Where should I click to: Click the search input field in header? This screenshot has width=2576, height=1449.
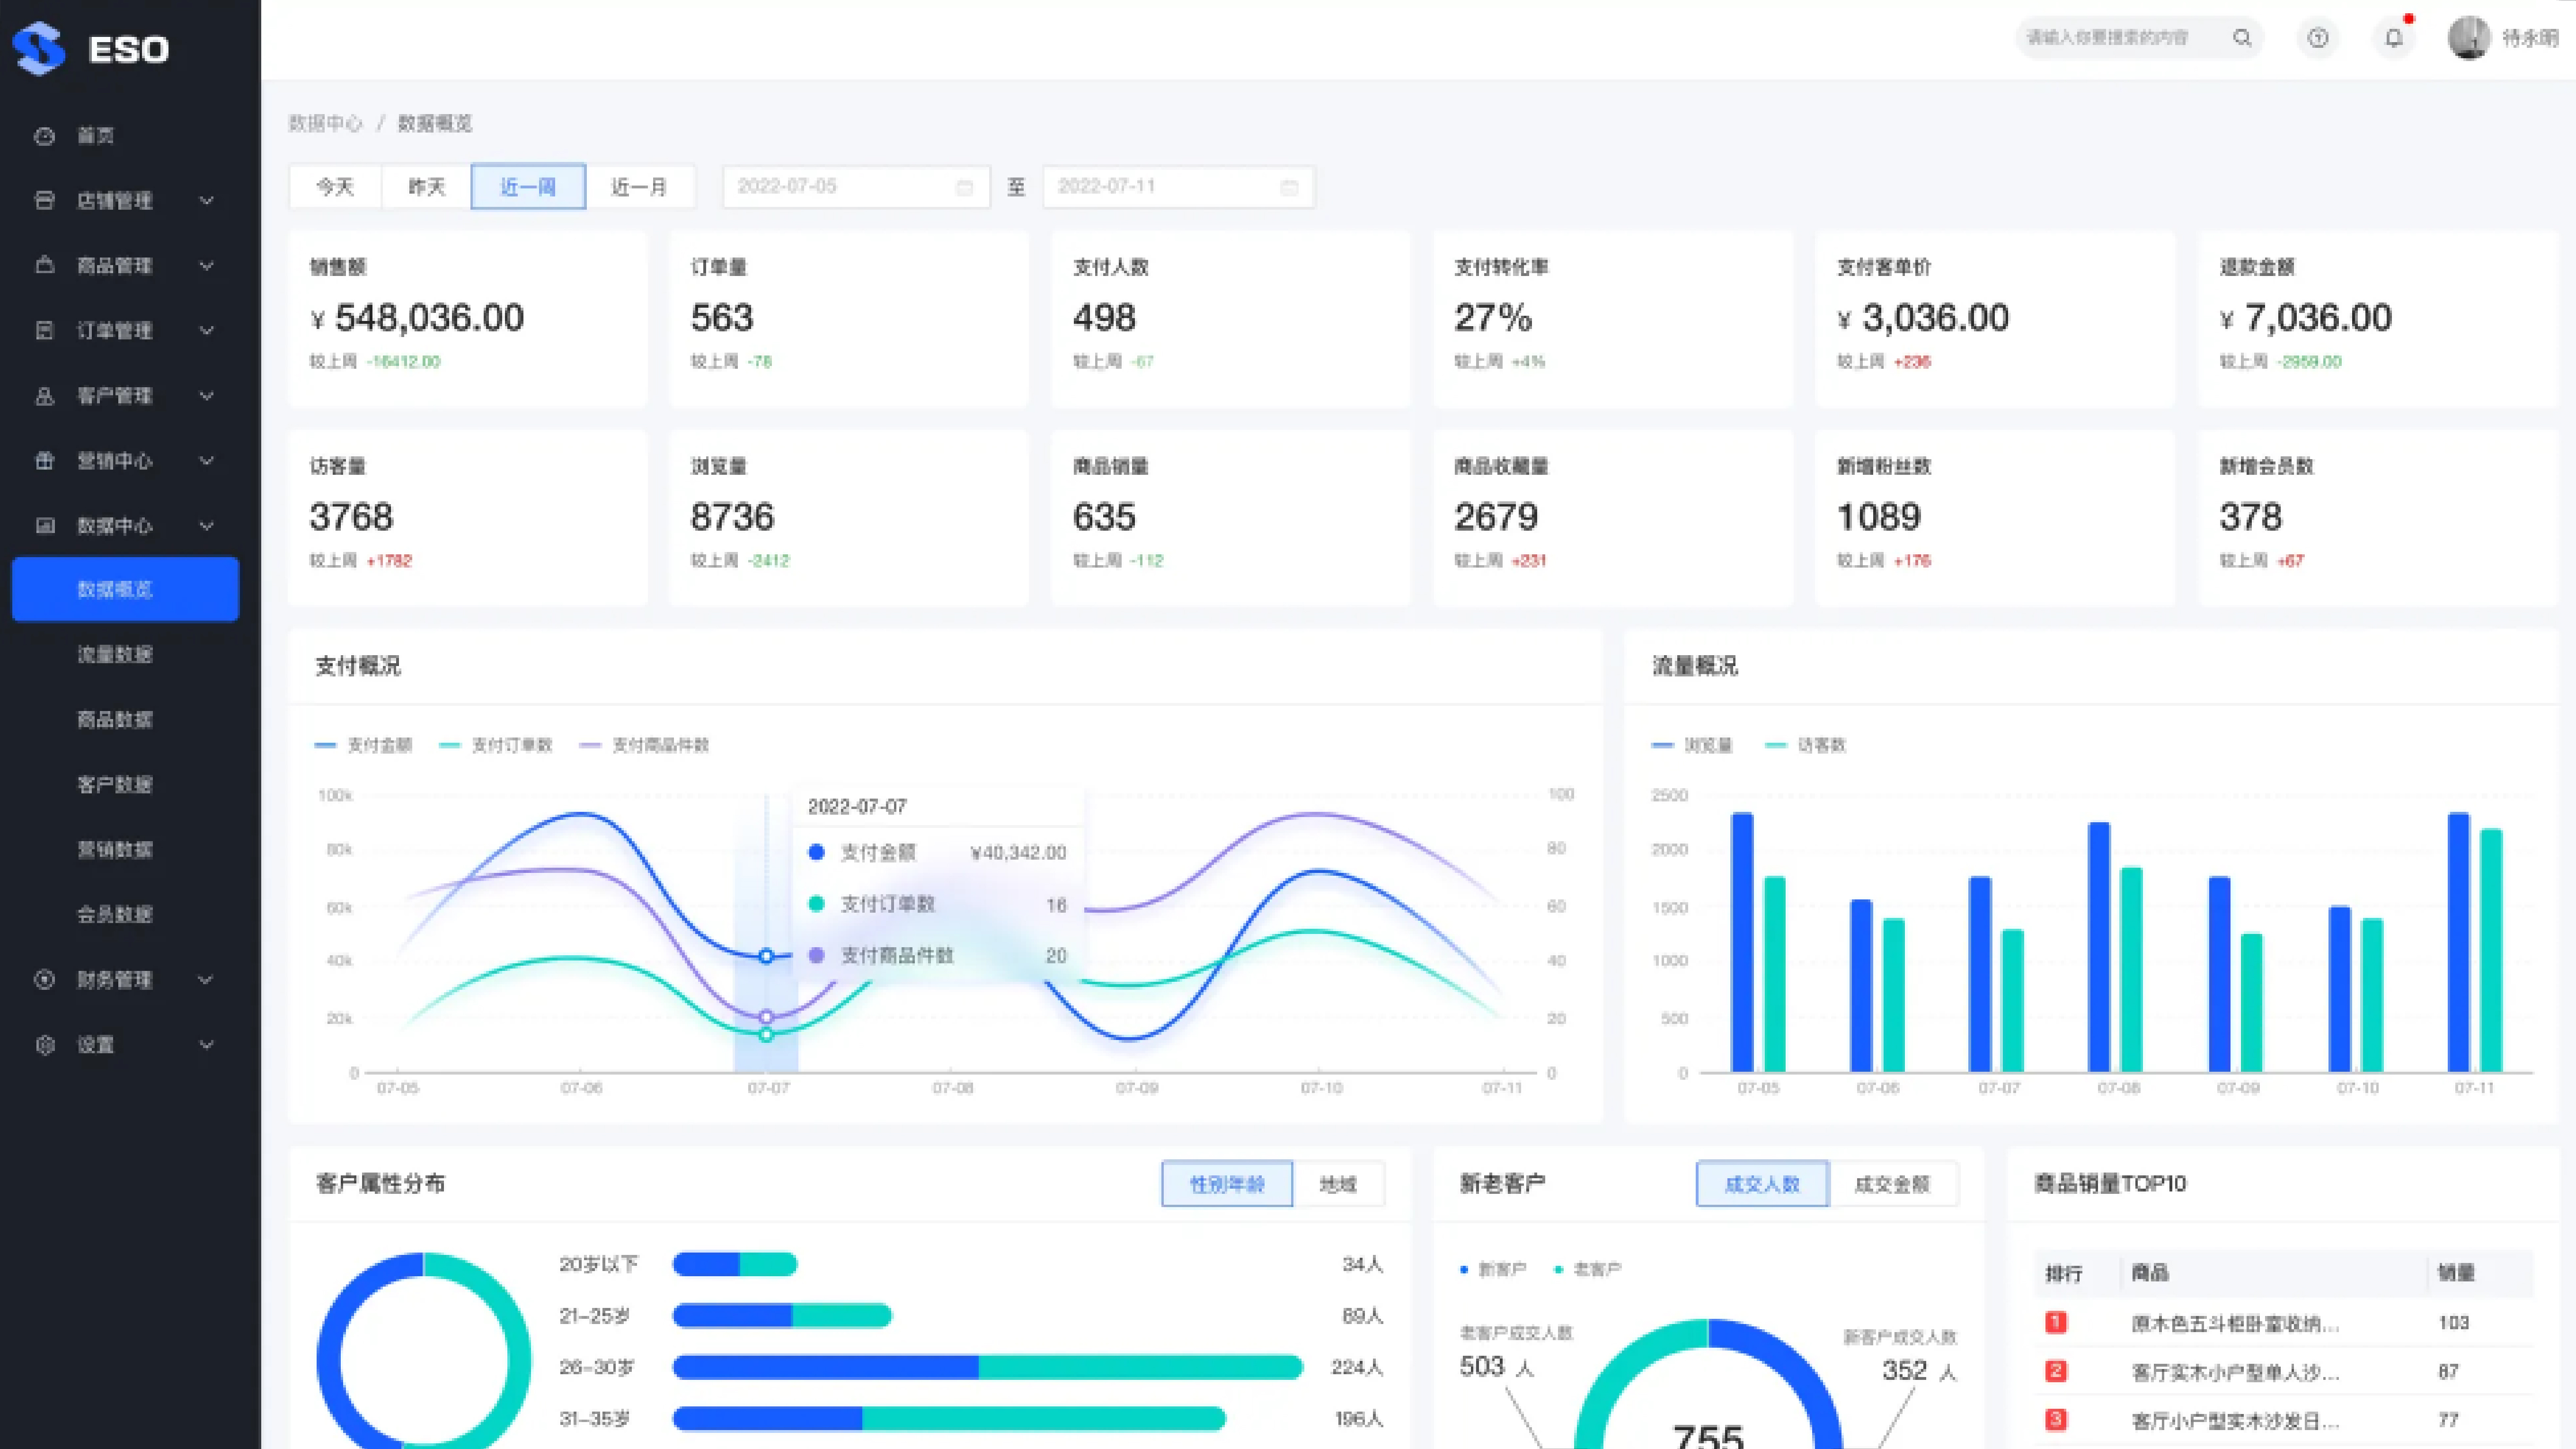coord(2140,38)
